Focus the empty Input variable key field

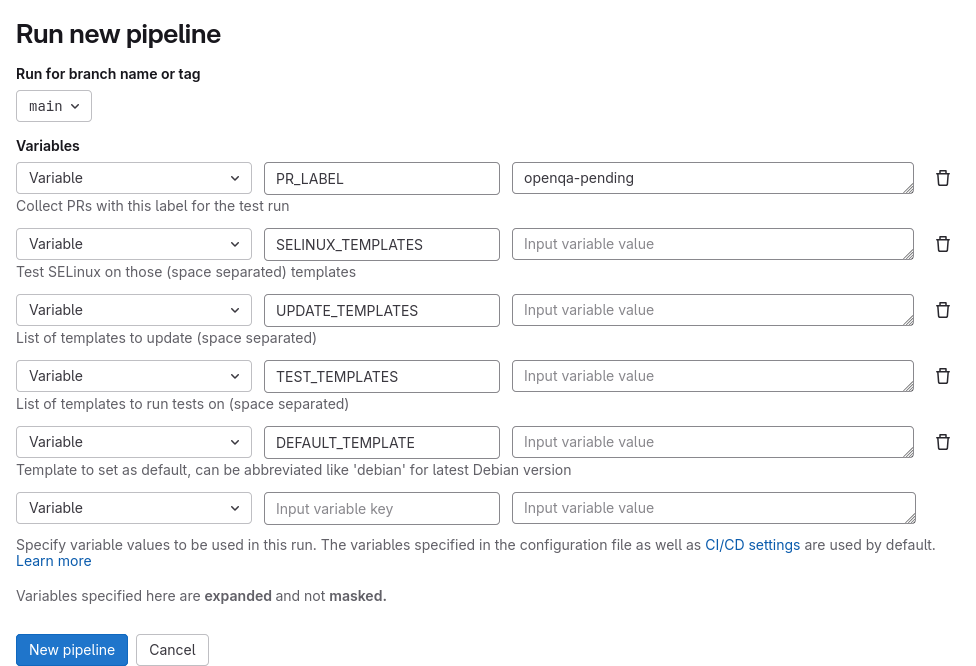pos(381,508)
